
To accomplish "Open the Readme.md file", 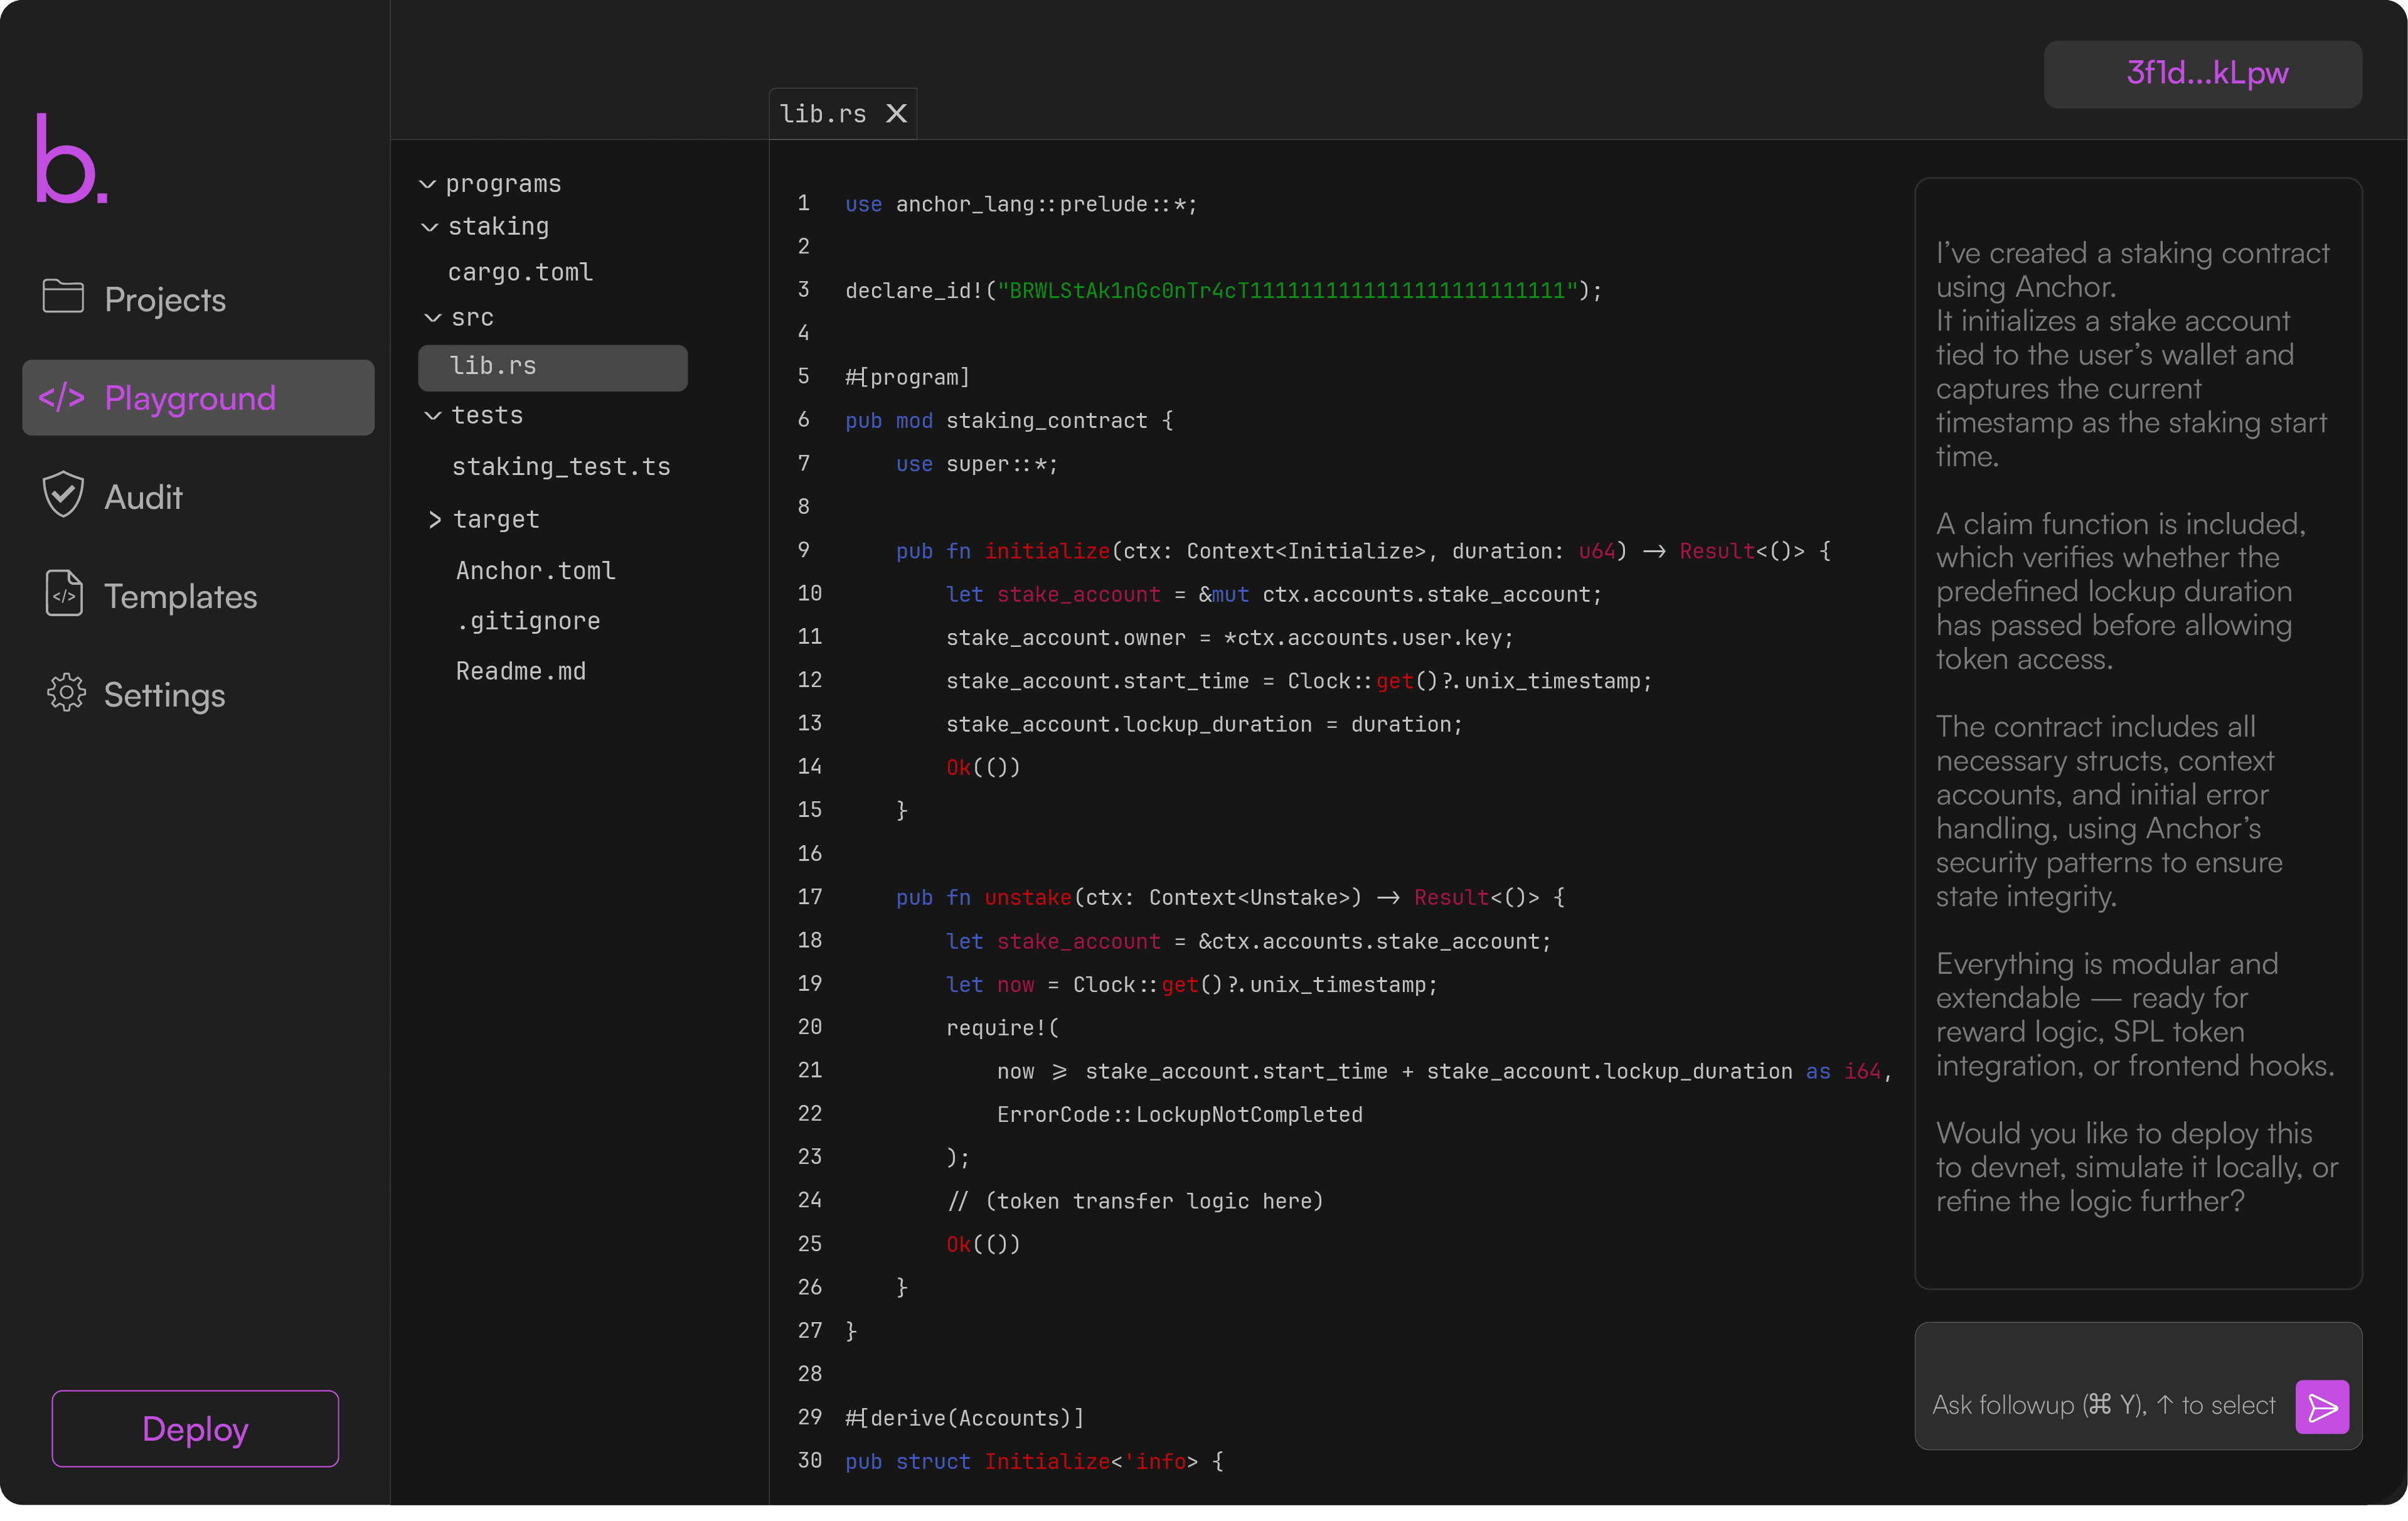I will (x=521, y=671).
